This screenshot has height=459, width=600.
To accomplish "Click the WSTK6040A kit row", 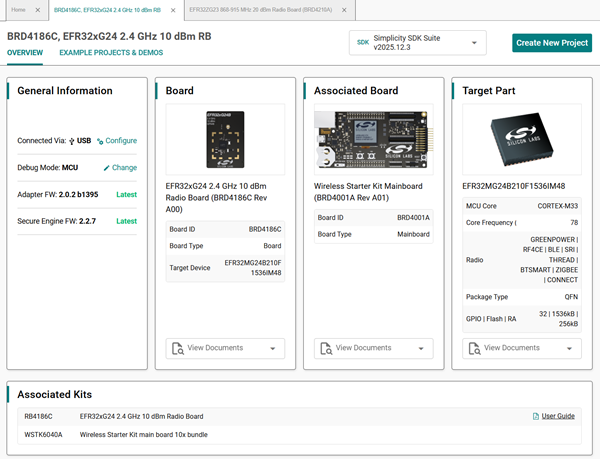I will (x=299, y=435).
